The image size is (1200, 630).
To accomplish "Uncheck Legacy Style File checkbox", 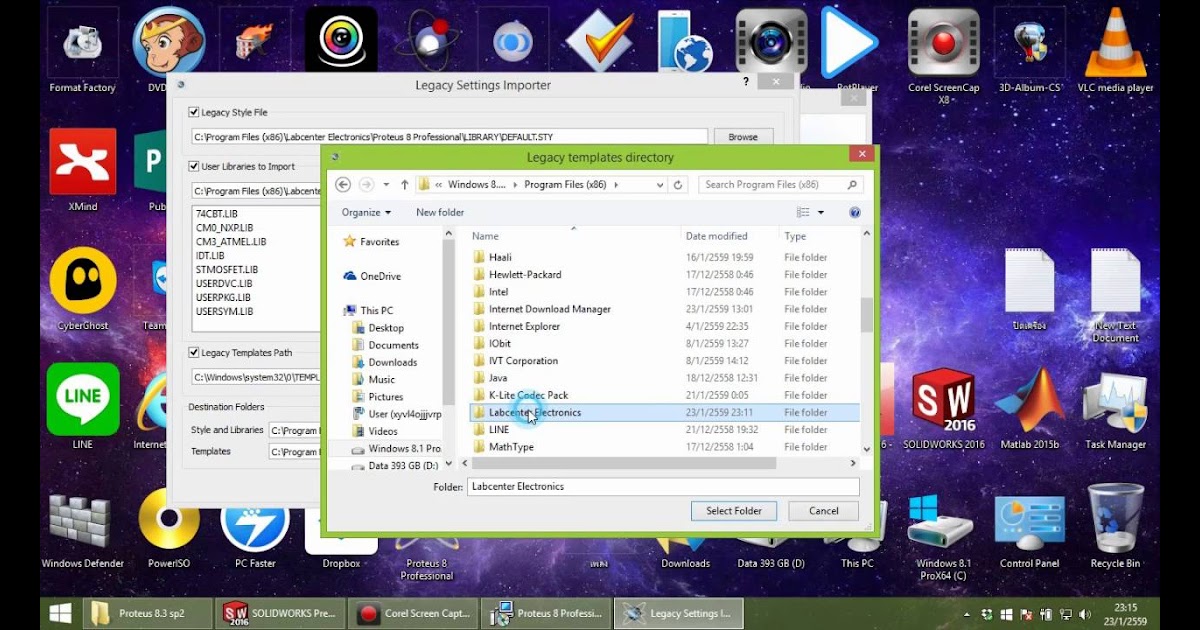I will [194, 112].
